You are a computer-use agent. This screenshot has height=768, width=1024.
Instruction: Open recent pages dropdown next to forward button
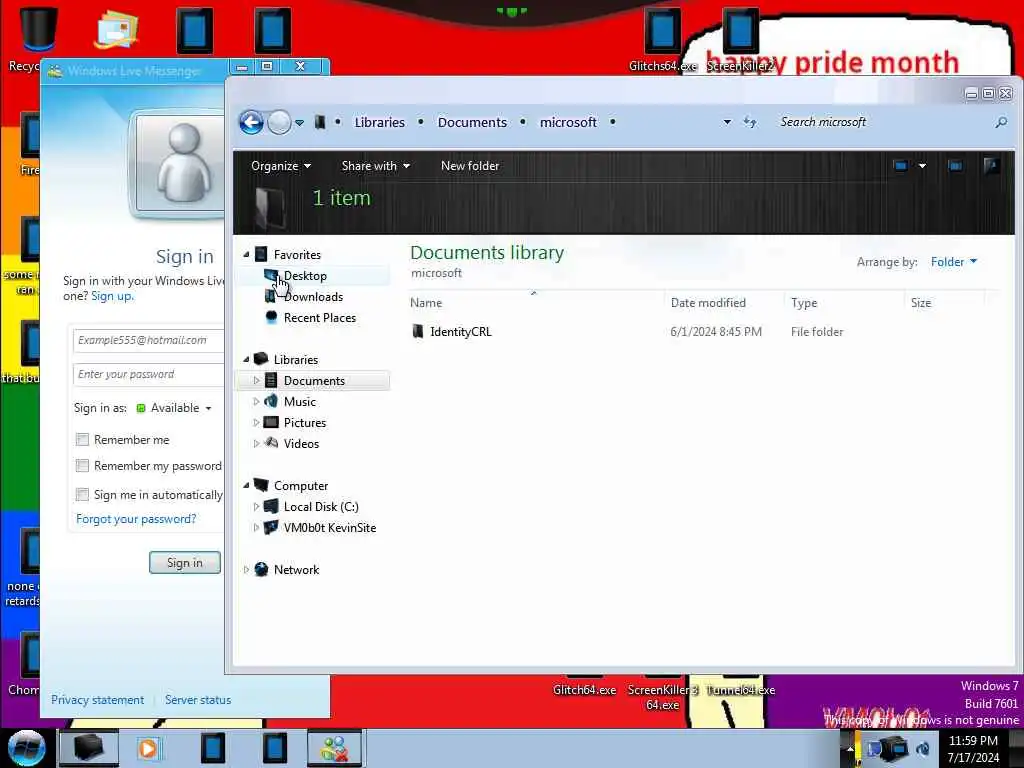[x=299, y=123]
